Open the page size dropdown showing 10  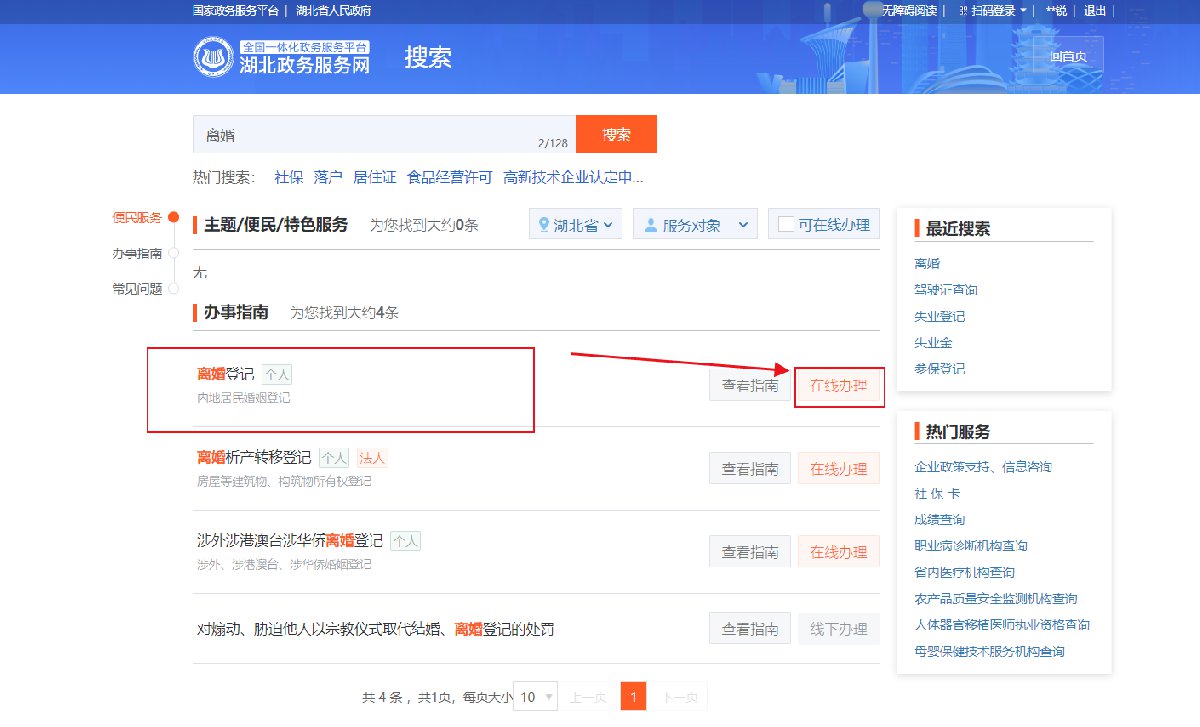pos(534,697)
